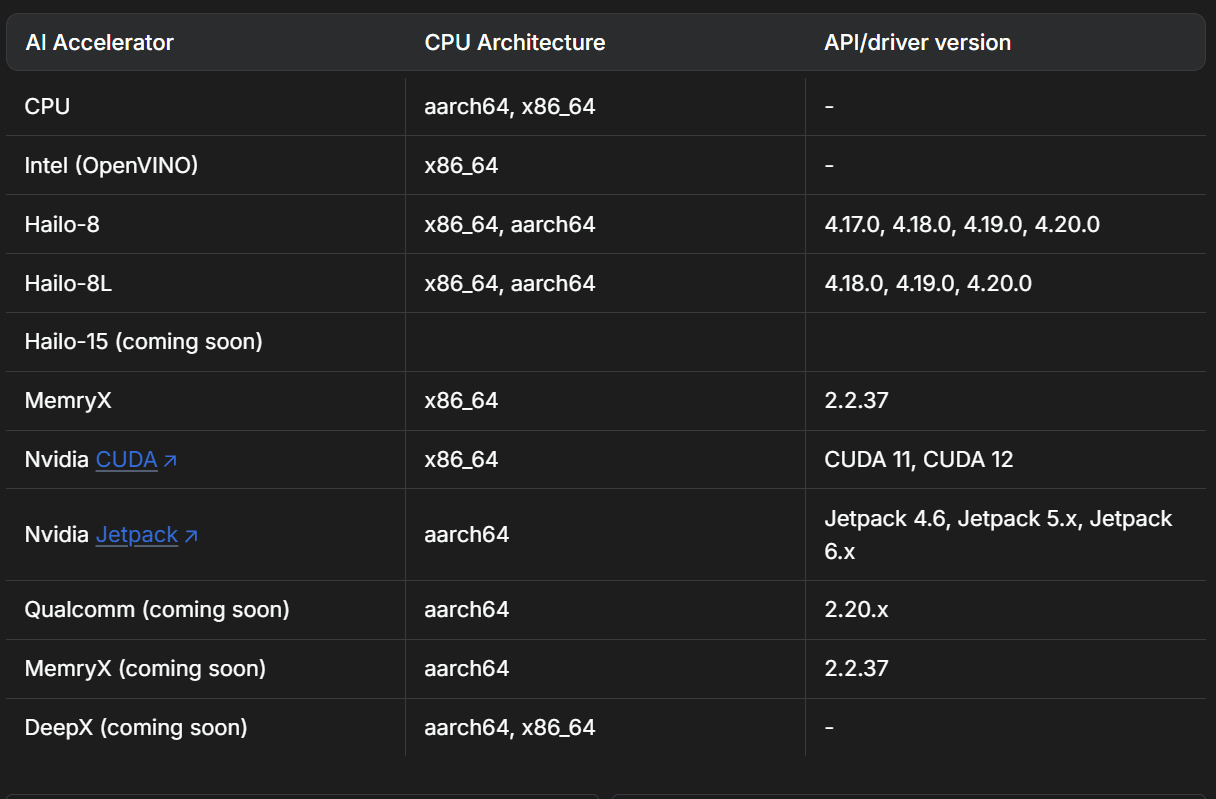Select the MemryX (coming soon) cell

[x=145, y=668]
